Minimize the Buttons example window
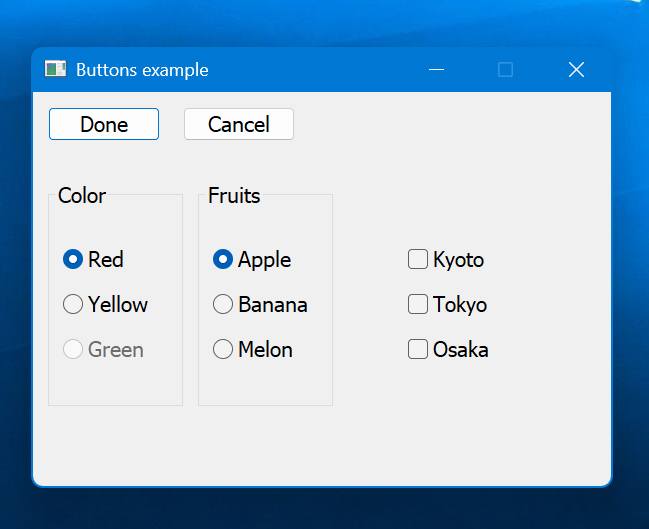 (x=436, y=70)
